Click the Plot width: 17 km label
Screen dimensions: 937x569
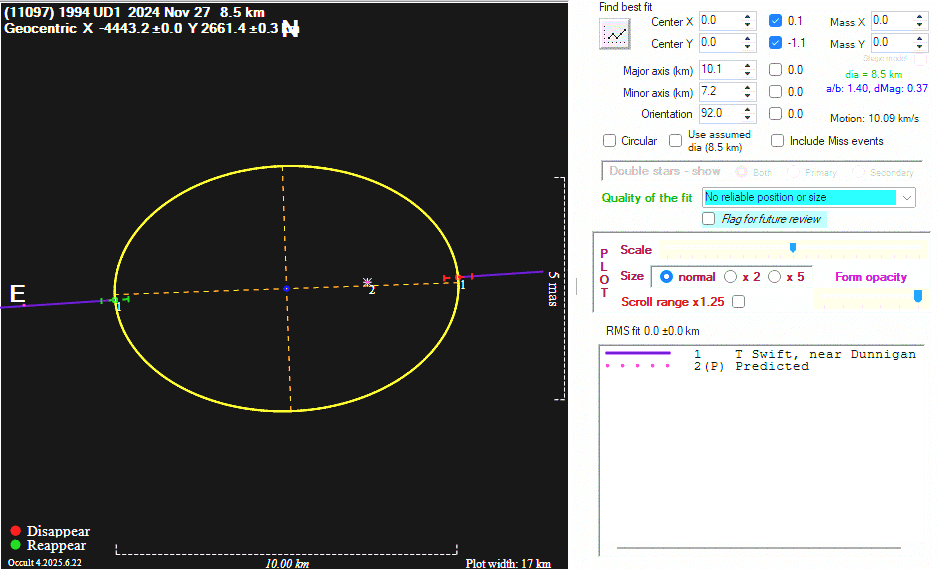(x=508, y=564)
